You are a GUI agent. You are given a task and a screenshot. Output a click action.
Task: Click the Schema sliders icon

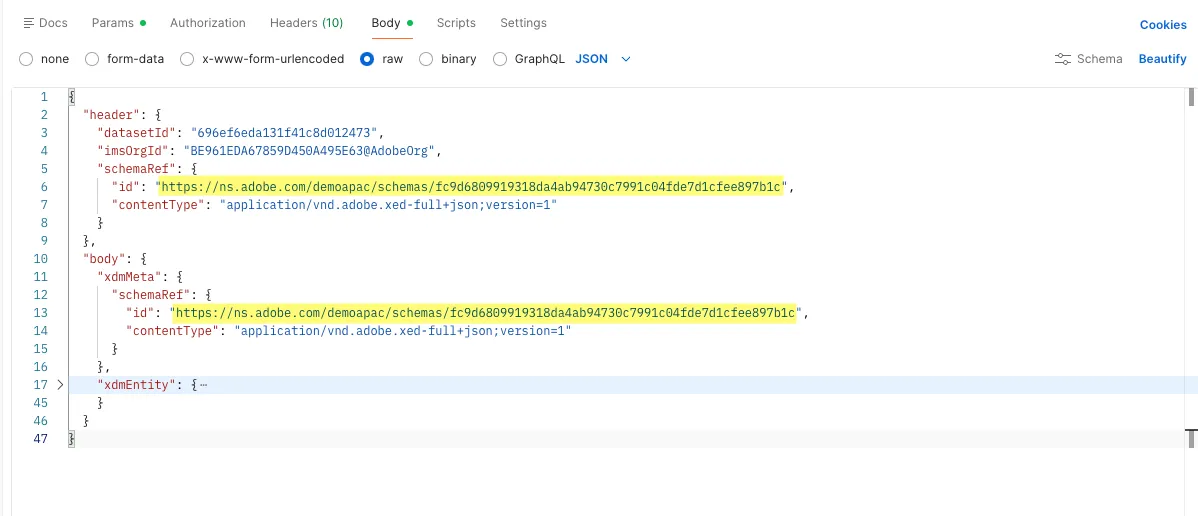(1063, 59)
